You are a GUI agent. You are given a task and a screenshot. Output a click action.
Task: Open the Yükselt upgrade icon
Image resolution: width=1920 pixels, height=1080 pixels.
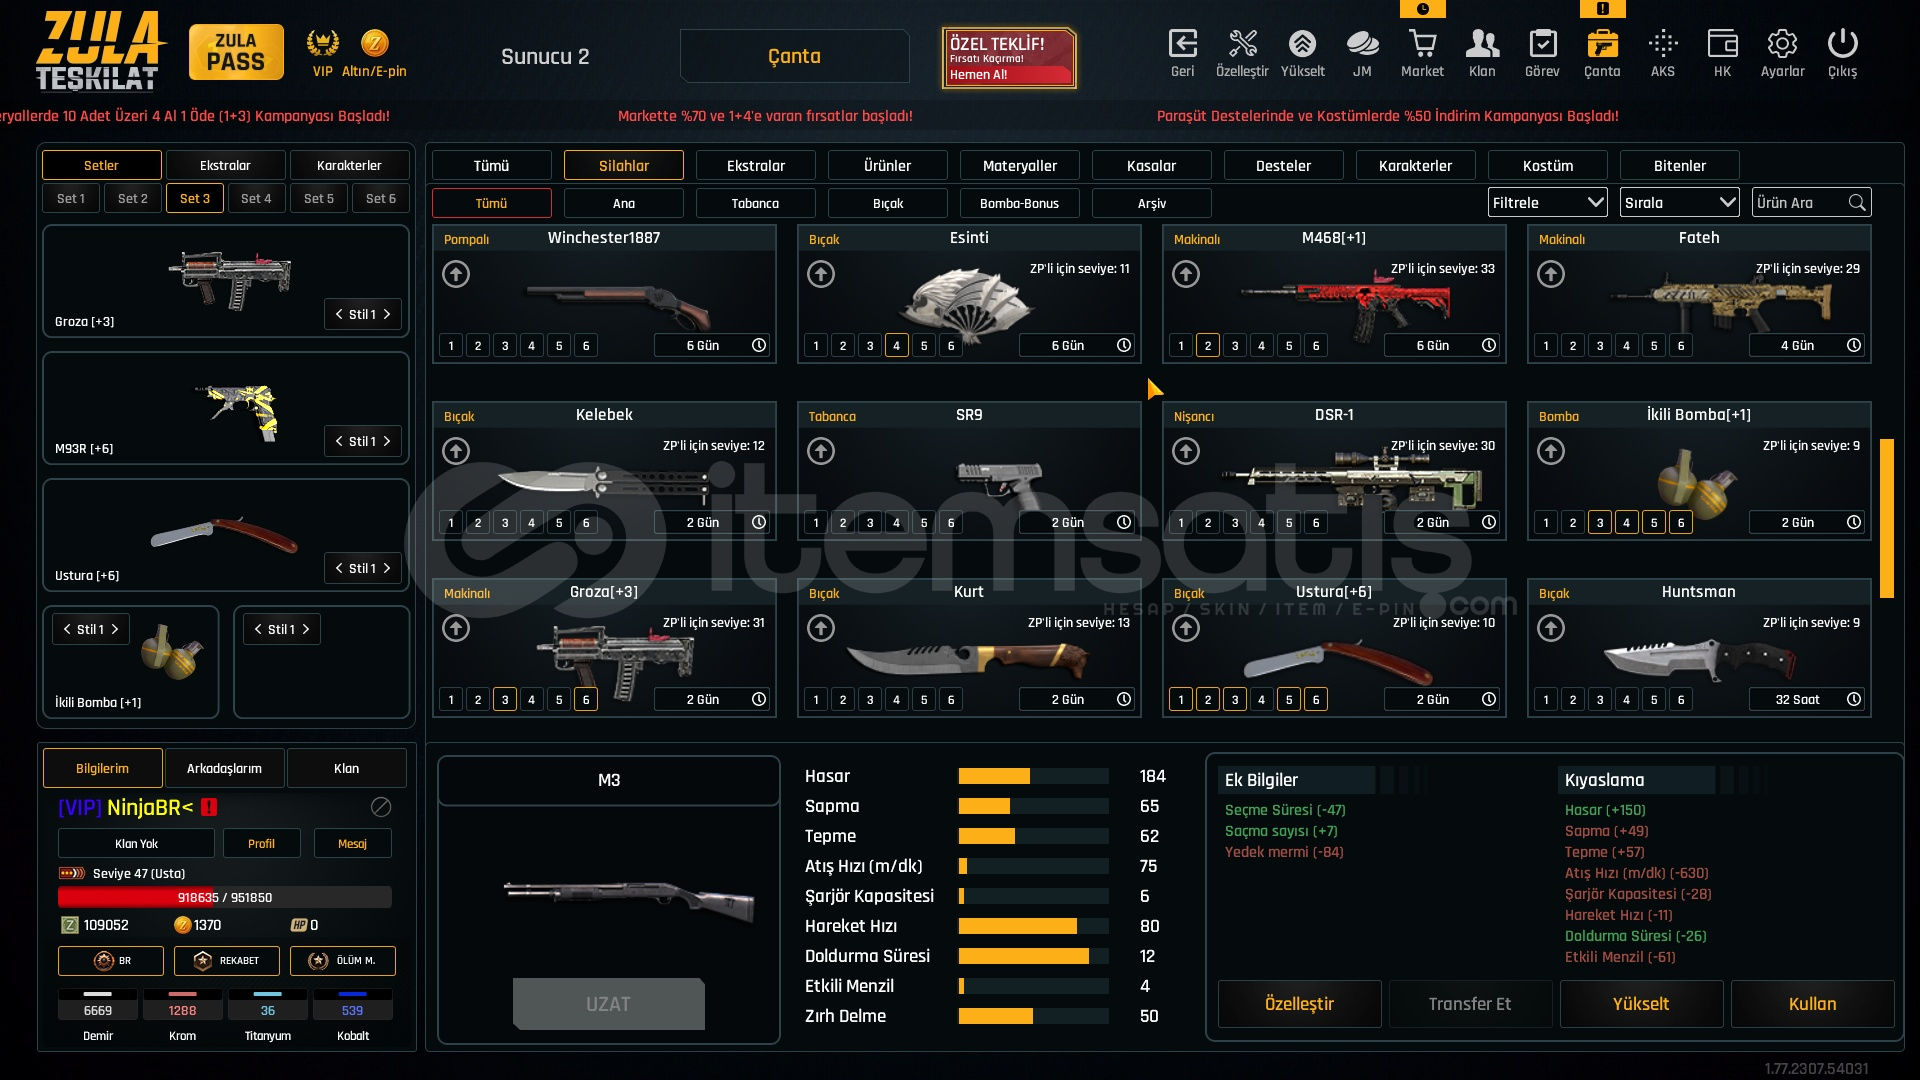1302,44
